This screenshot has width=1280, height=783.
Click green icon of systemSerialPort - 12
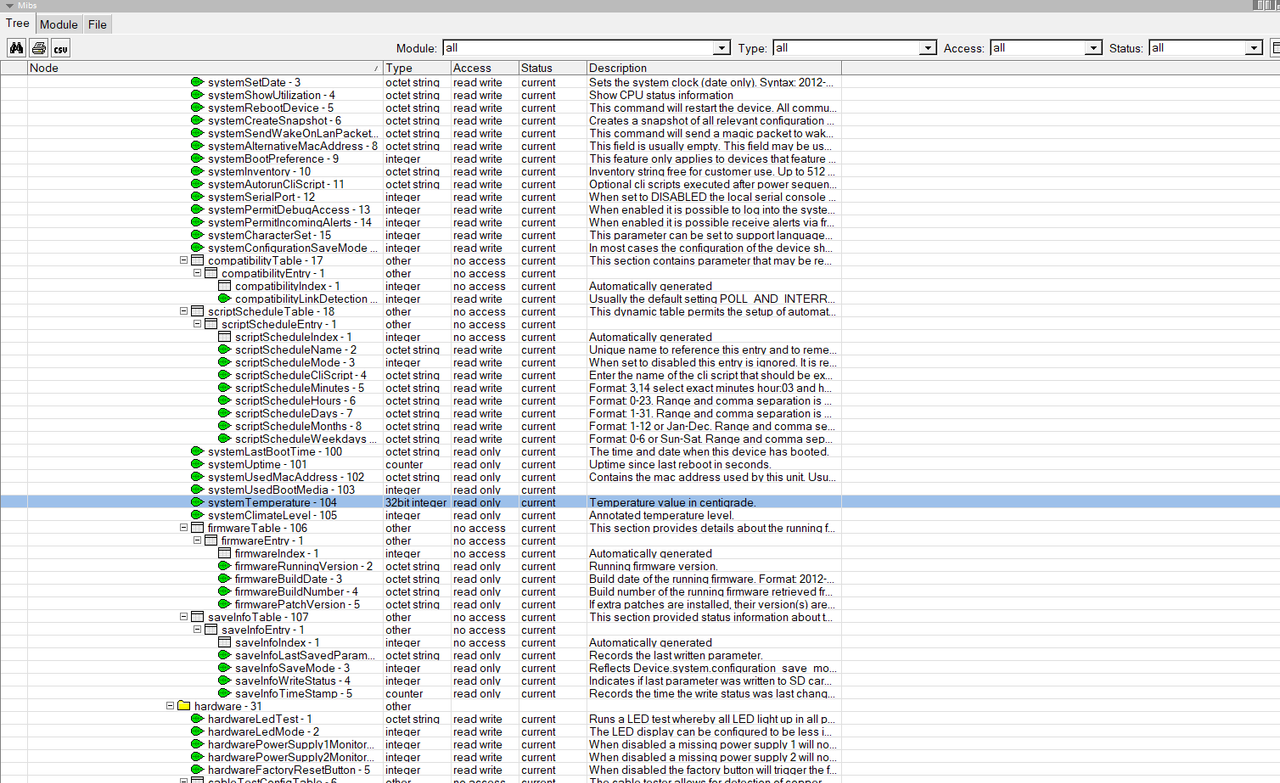(x=197, y=197)
